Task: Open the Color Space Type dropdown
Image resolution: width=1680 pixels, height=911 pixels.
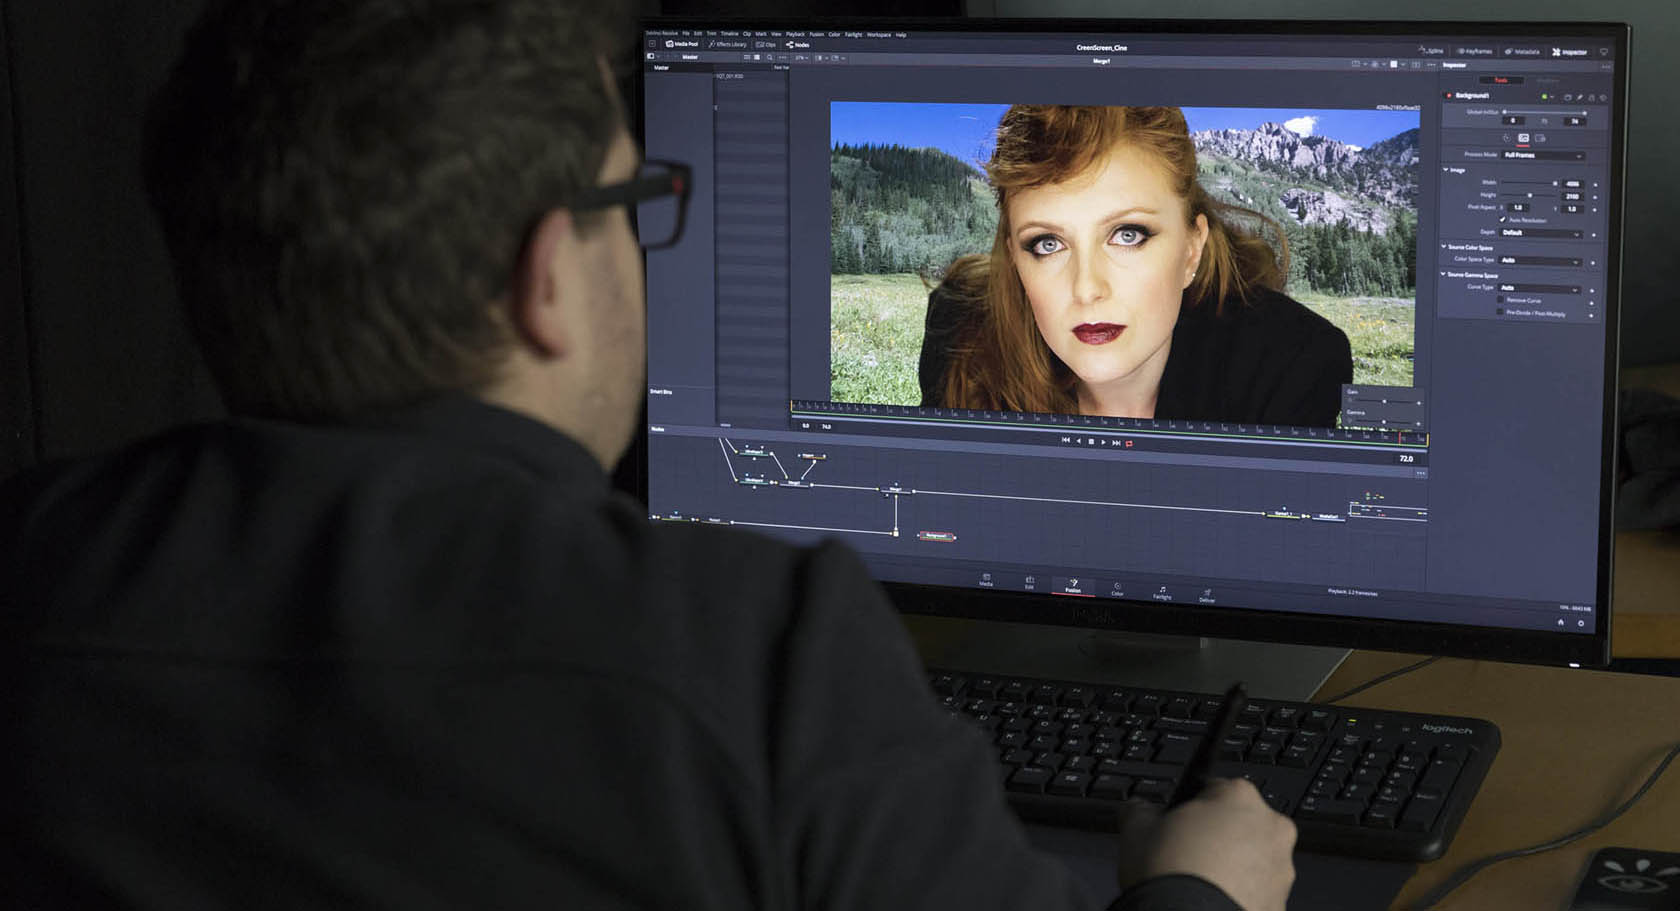Action: pos(1541,260)
